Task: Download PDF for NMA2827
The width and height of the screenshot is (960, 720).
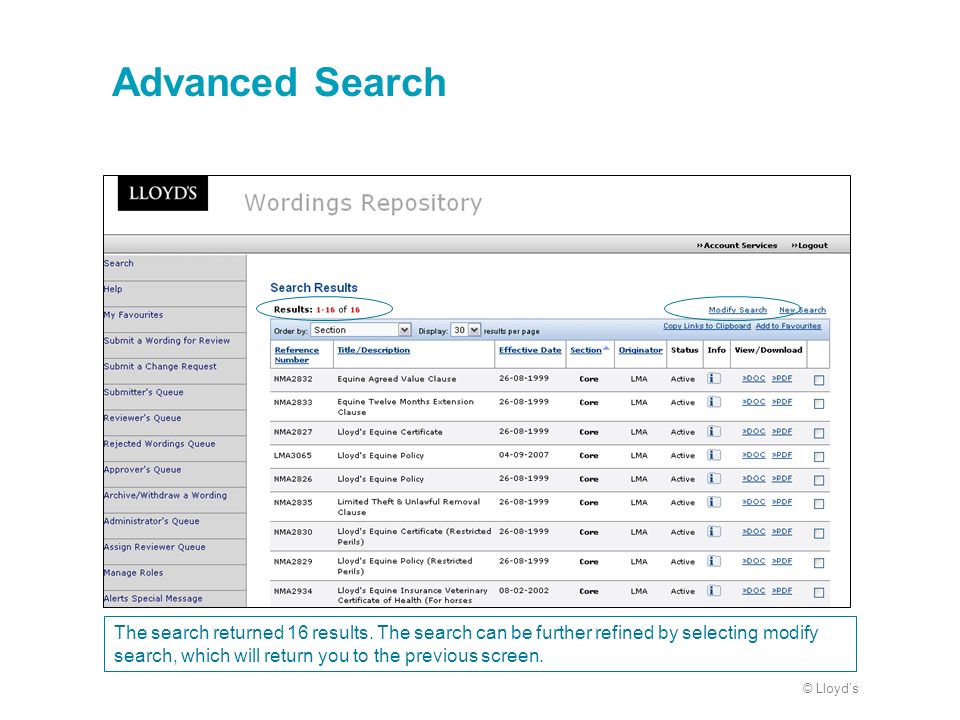Action: (x=782, y=431)
